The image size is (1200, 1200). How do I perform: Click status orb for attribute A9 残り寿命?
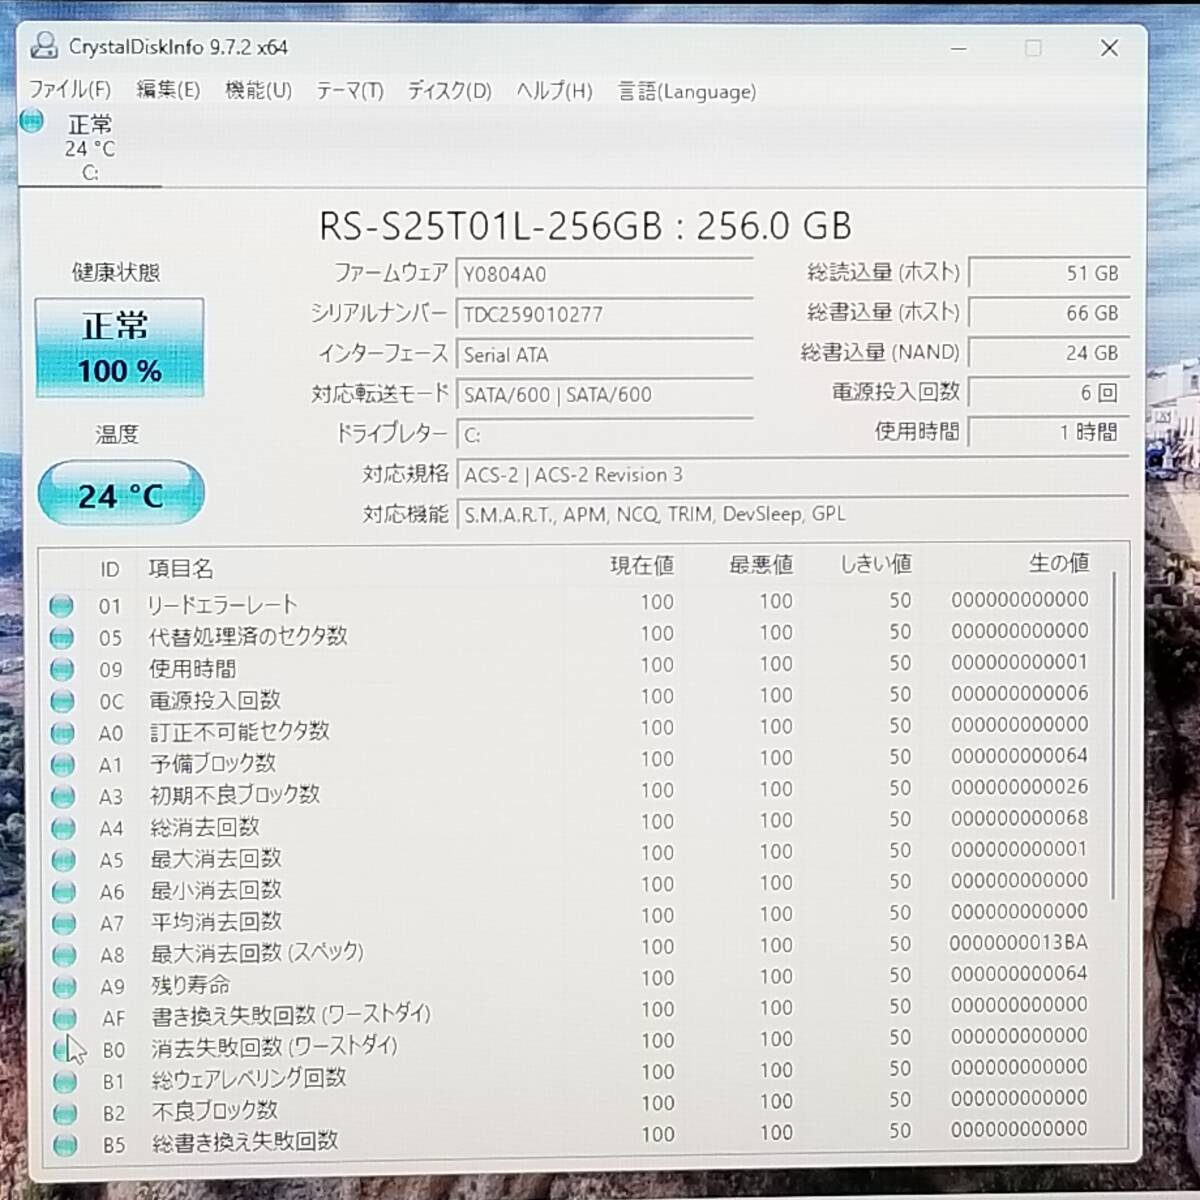click(x=64, y=986)
